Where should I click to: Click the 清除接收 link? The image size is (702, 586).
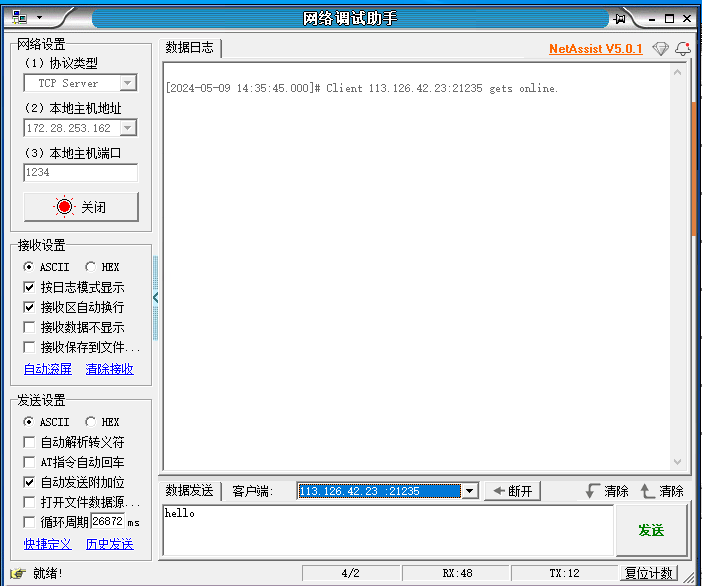pos(110,369)
